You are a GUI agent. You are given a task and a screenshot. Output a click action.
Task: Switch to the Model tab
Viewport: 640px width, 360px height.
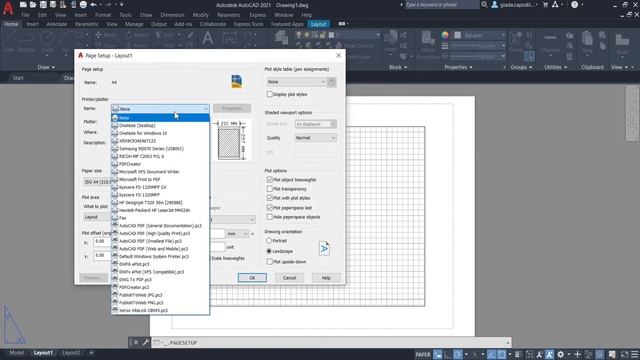pyautogui.click(x=16, y=353)
